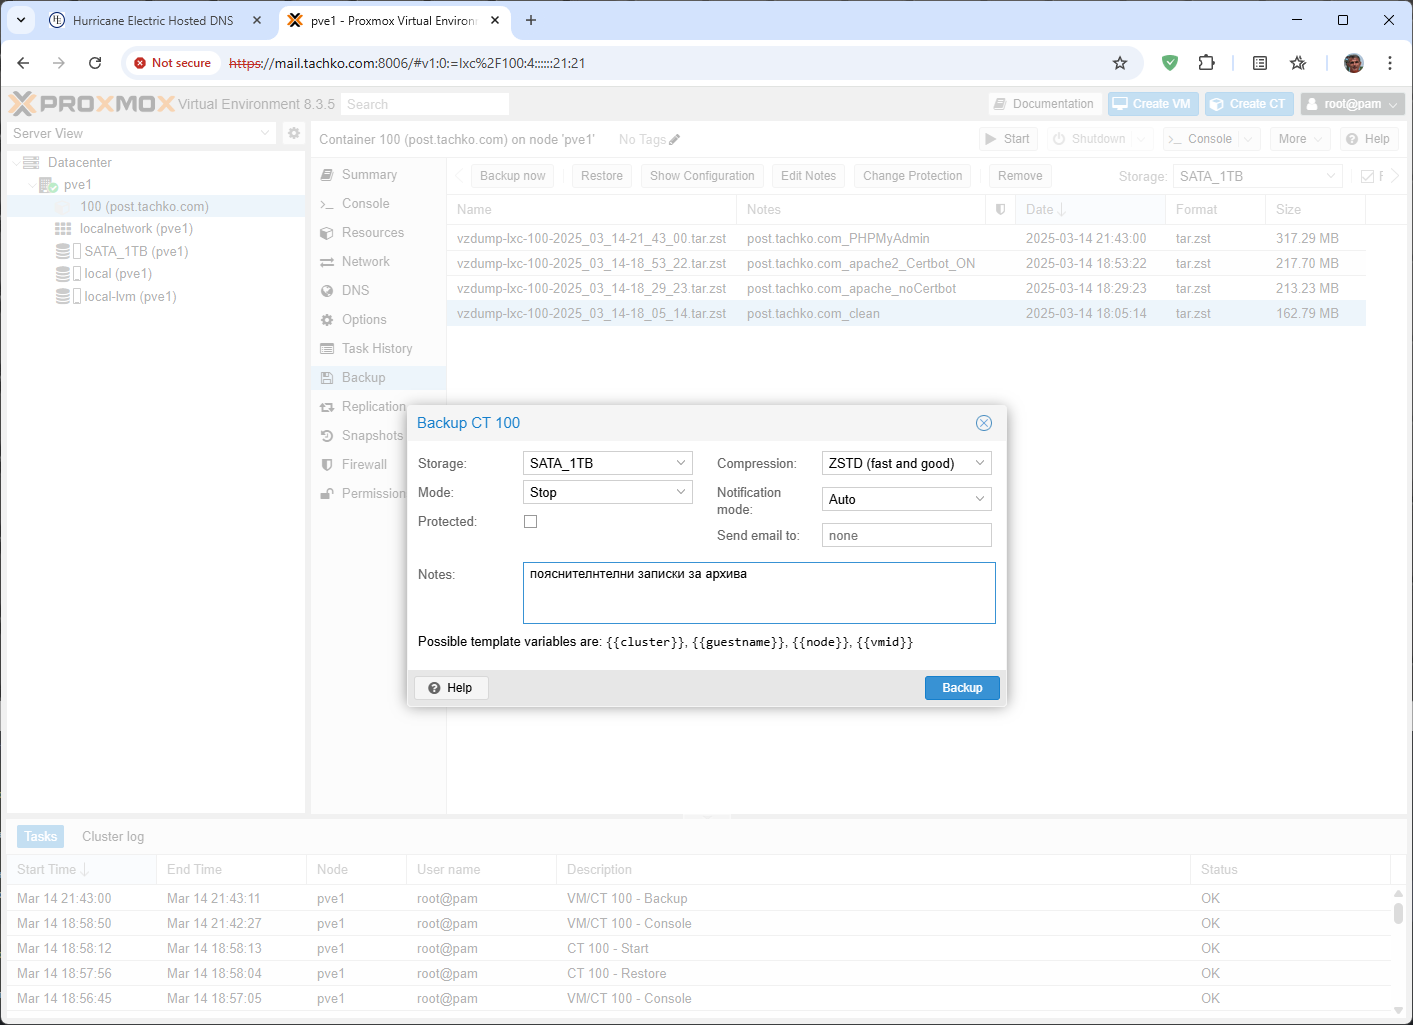
Task: Close the Backup CT 100 dialog
Action: 984,423
